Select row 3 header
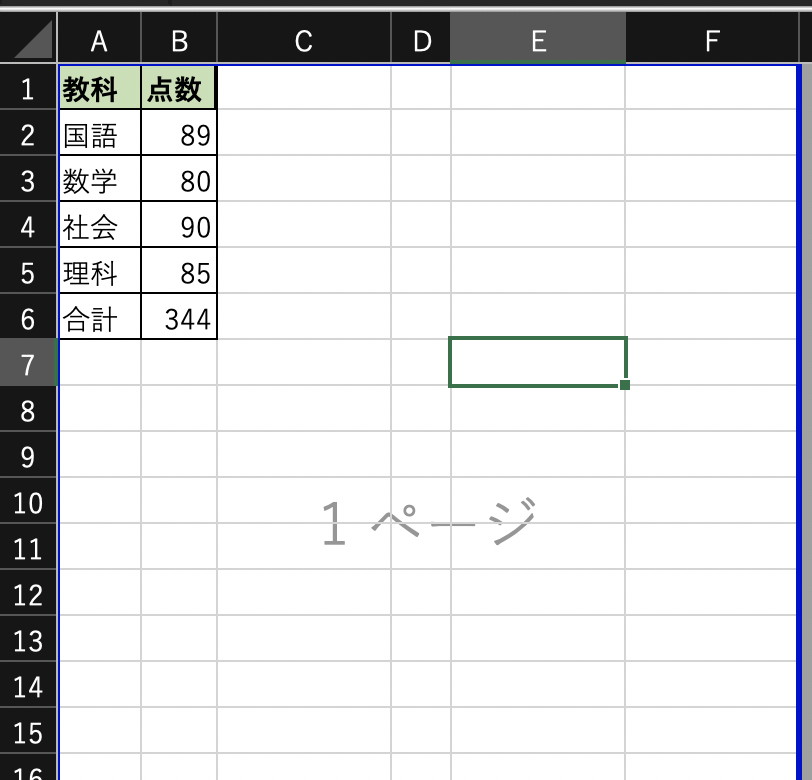The width and height of the screenshot is (812, 780). 28,179
